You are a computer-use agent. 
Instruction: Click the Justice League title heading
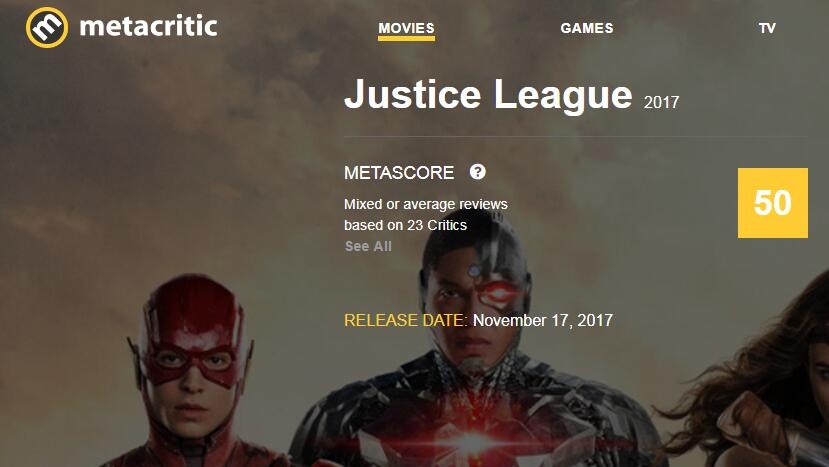click(x=488, y=94)
